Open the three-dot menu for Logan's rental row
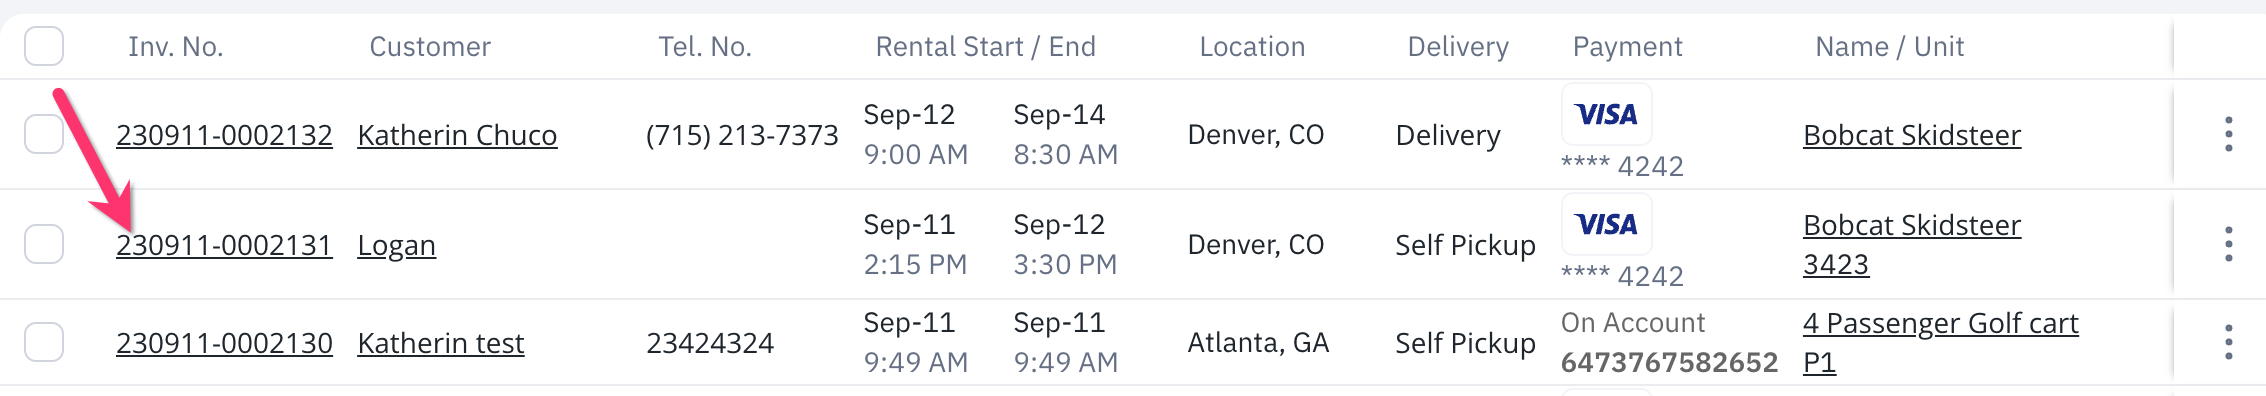 tap(2228, 244)
